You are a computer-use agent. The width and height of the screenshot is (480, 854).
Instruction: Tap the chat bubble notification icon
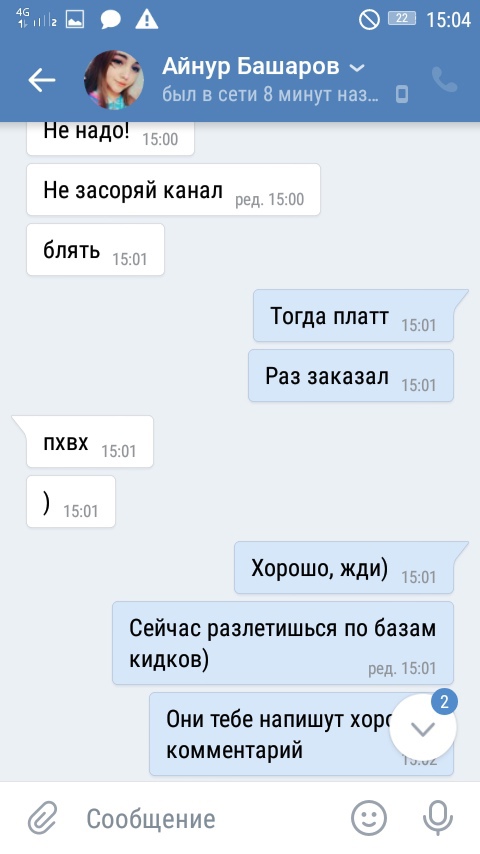(x=111, y=21)
